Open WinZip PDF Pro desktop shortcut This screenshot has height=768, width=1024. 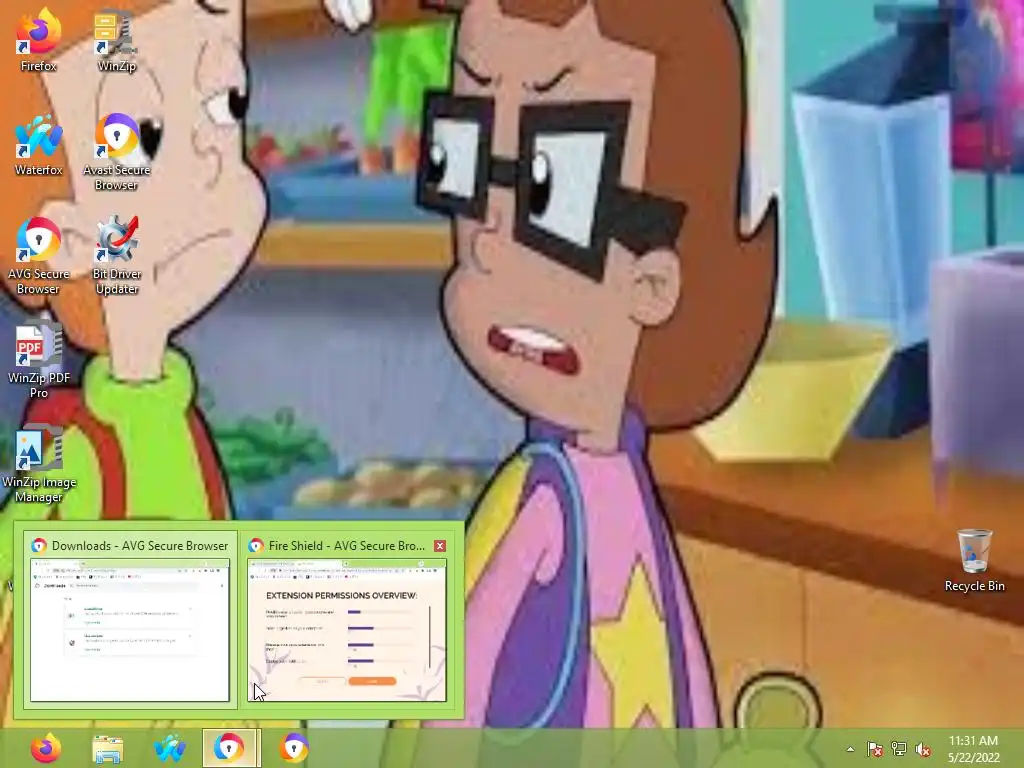click(39, 360)
